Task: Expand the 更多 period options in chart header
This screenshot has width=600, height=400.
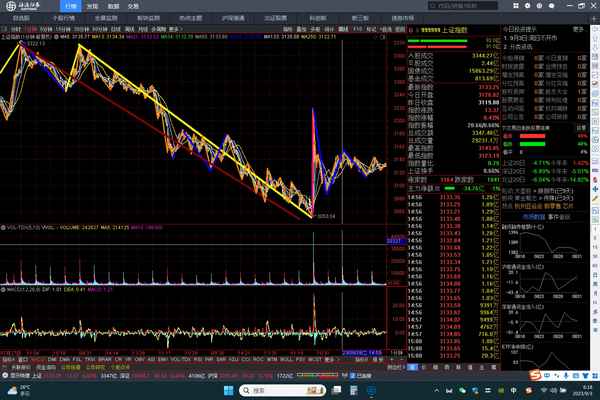Action: click(175, 30)
